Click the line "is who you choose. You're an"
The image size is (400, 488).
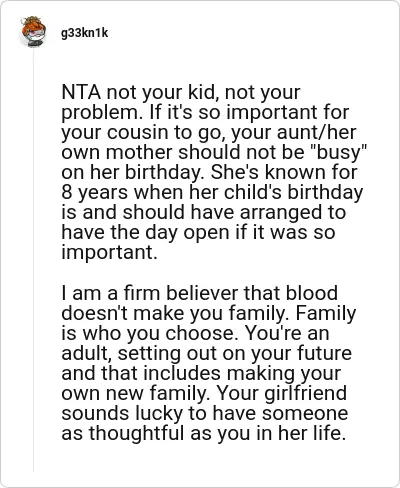pos(195,333)
